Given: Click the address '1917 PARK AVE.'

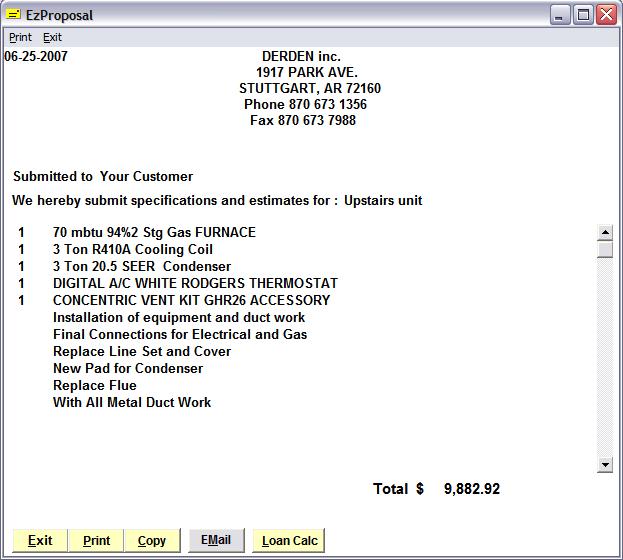Looking at the screenshot, I should tap(307, 72).
